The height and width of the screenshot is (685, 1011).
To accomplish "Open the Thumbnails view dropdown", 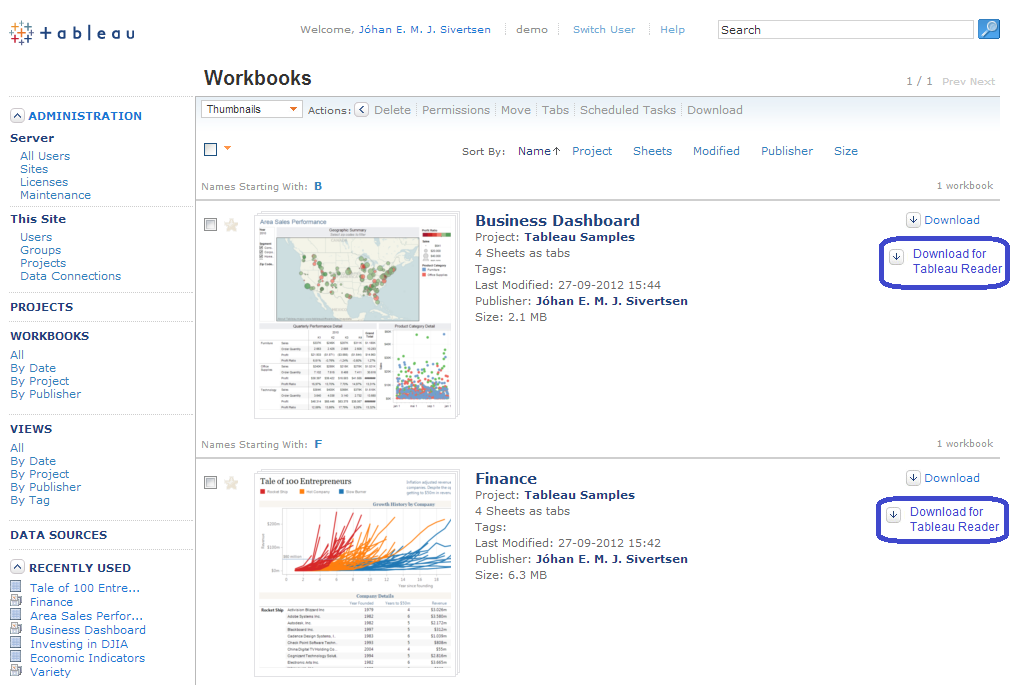I will [x=252, y=110].
